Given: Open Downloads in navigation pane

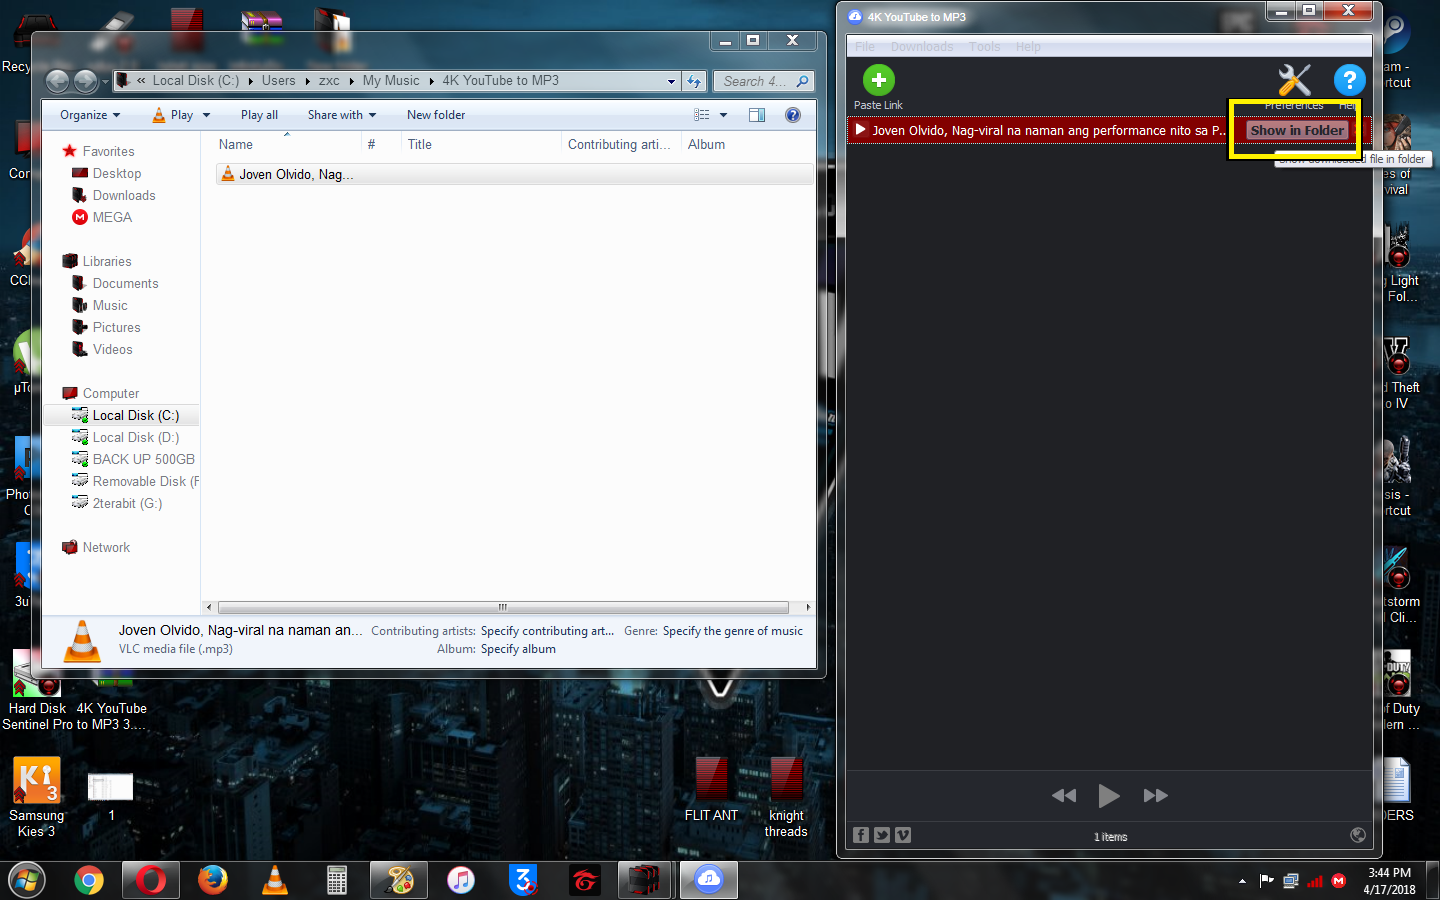Looking at the screenshot, I should (123, 195).
